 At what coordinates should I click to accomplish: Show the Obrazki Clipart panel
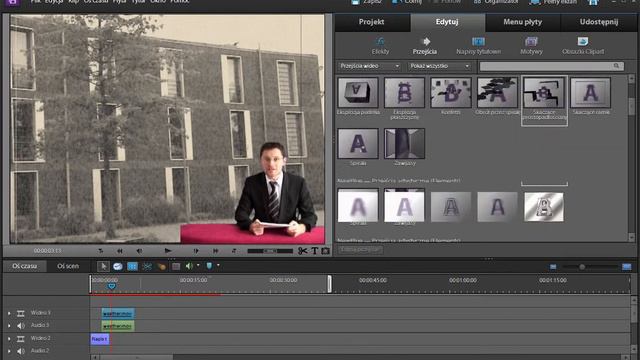coord(583,46)
